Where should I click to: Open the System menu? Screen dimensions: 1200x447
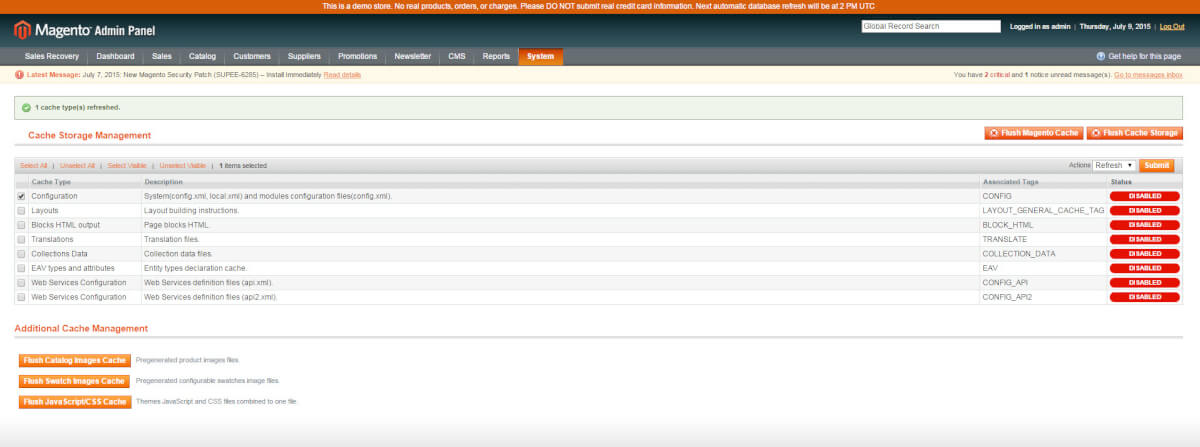click(540, 57)
